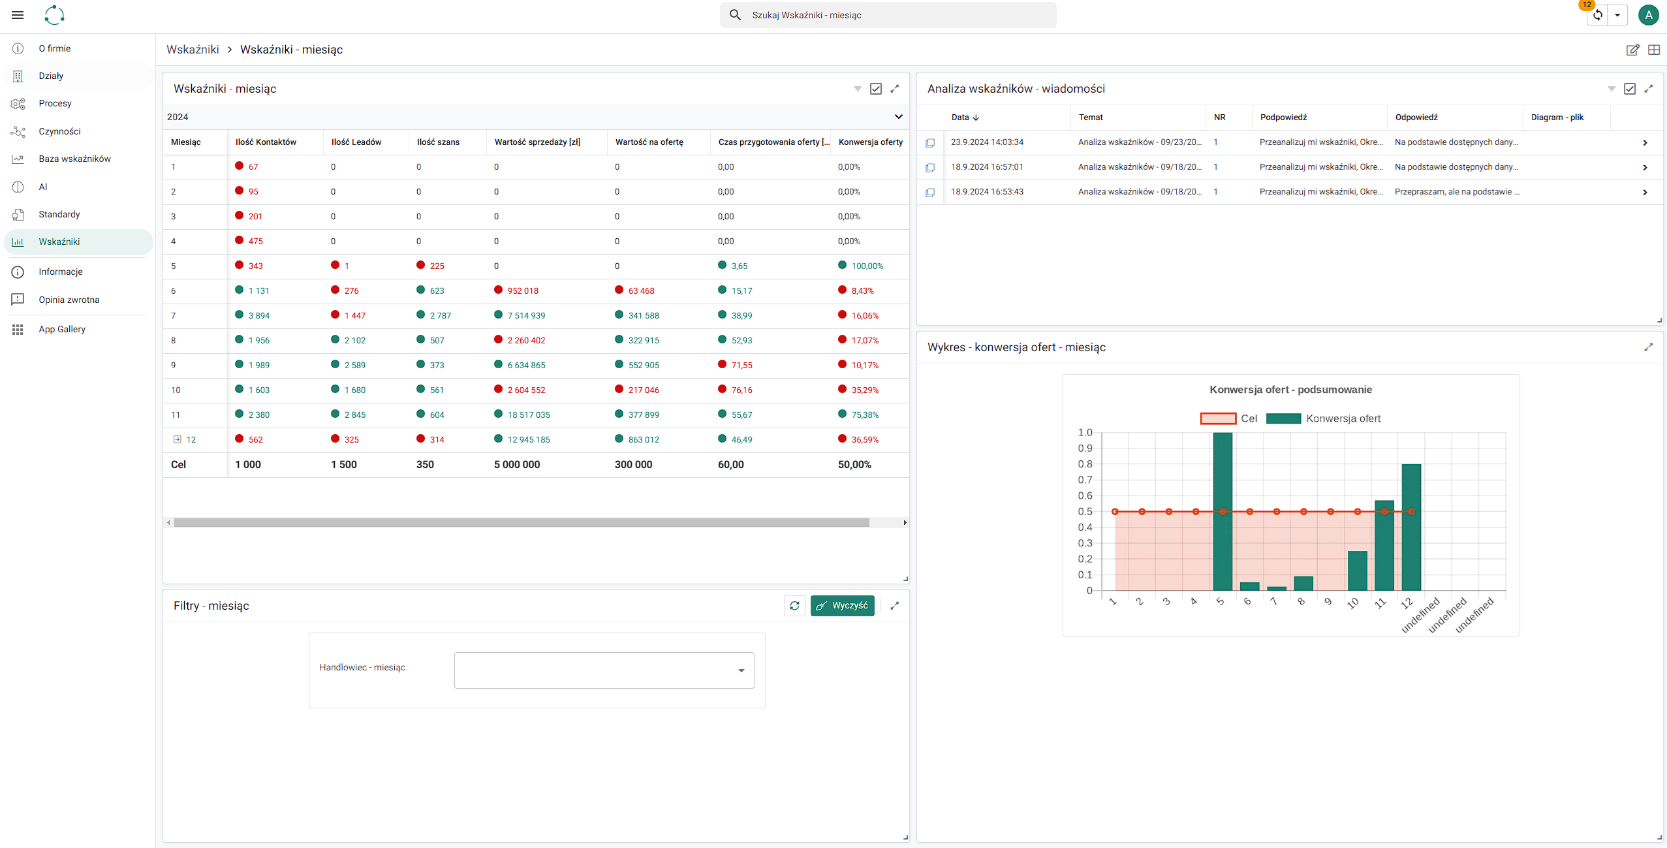
Task: Sort by Ilość Kontaktów column header
Action: pyautogui.click(x=266, y=142)
